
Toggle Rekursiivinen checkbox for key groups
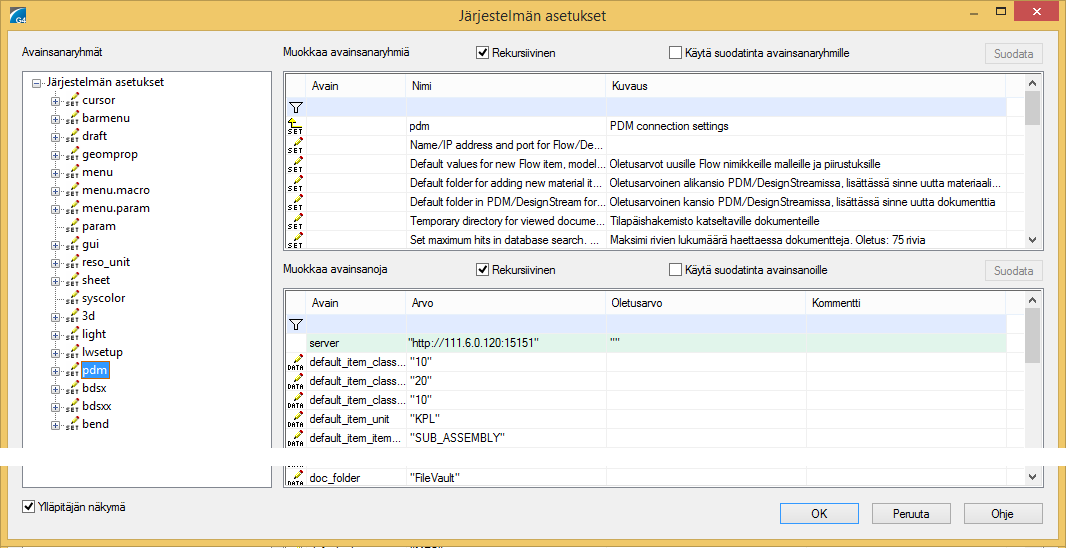pos(482,53)
